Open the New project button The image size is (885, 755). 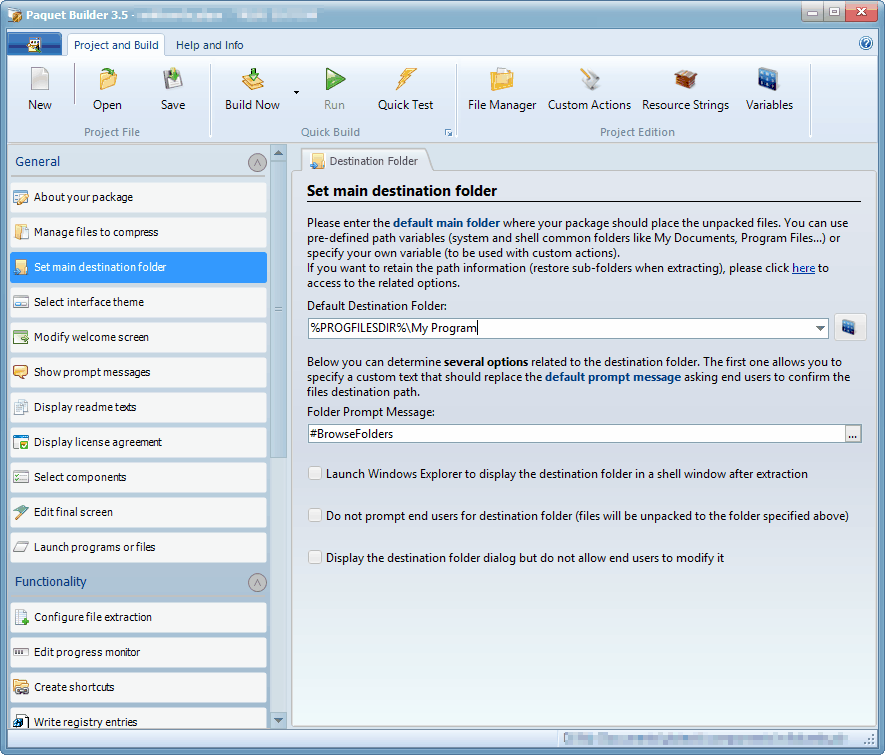point(39,88)
